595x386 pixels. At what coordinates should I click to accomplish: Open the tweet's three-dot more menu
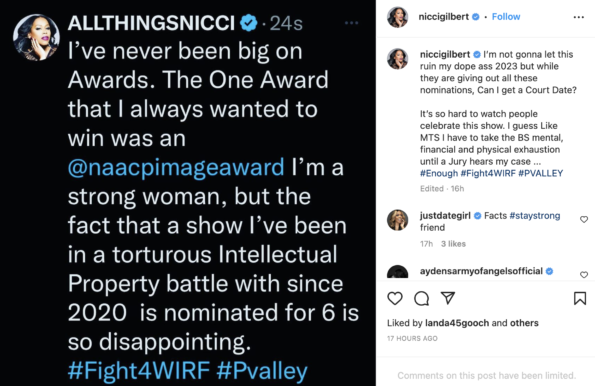tap(351, 23)
